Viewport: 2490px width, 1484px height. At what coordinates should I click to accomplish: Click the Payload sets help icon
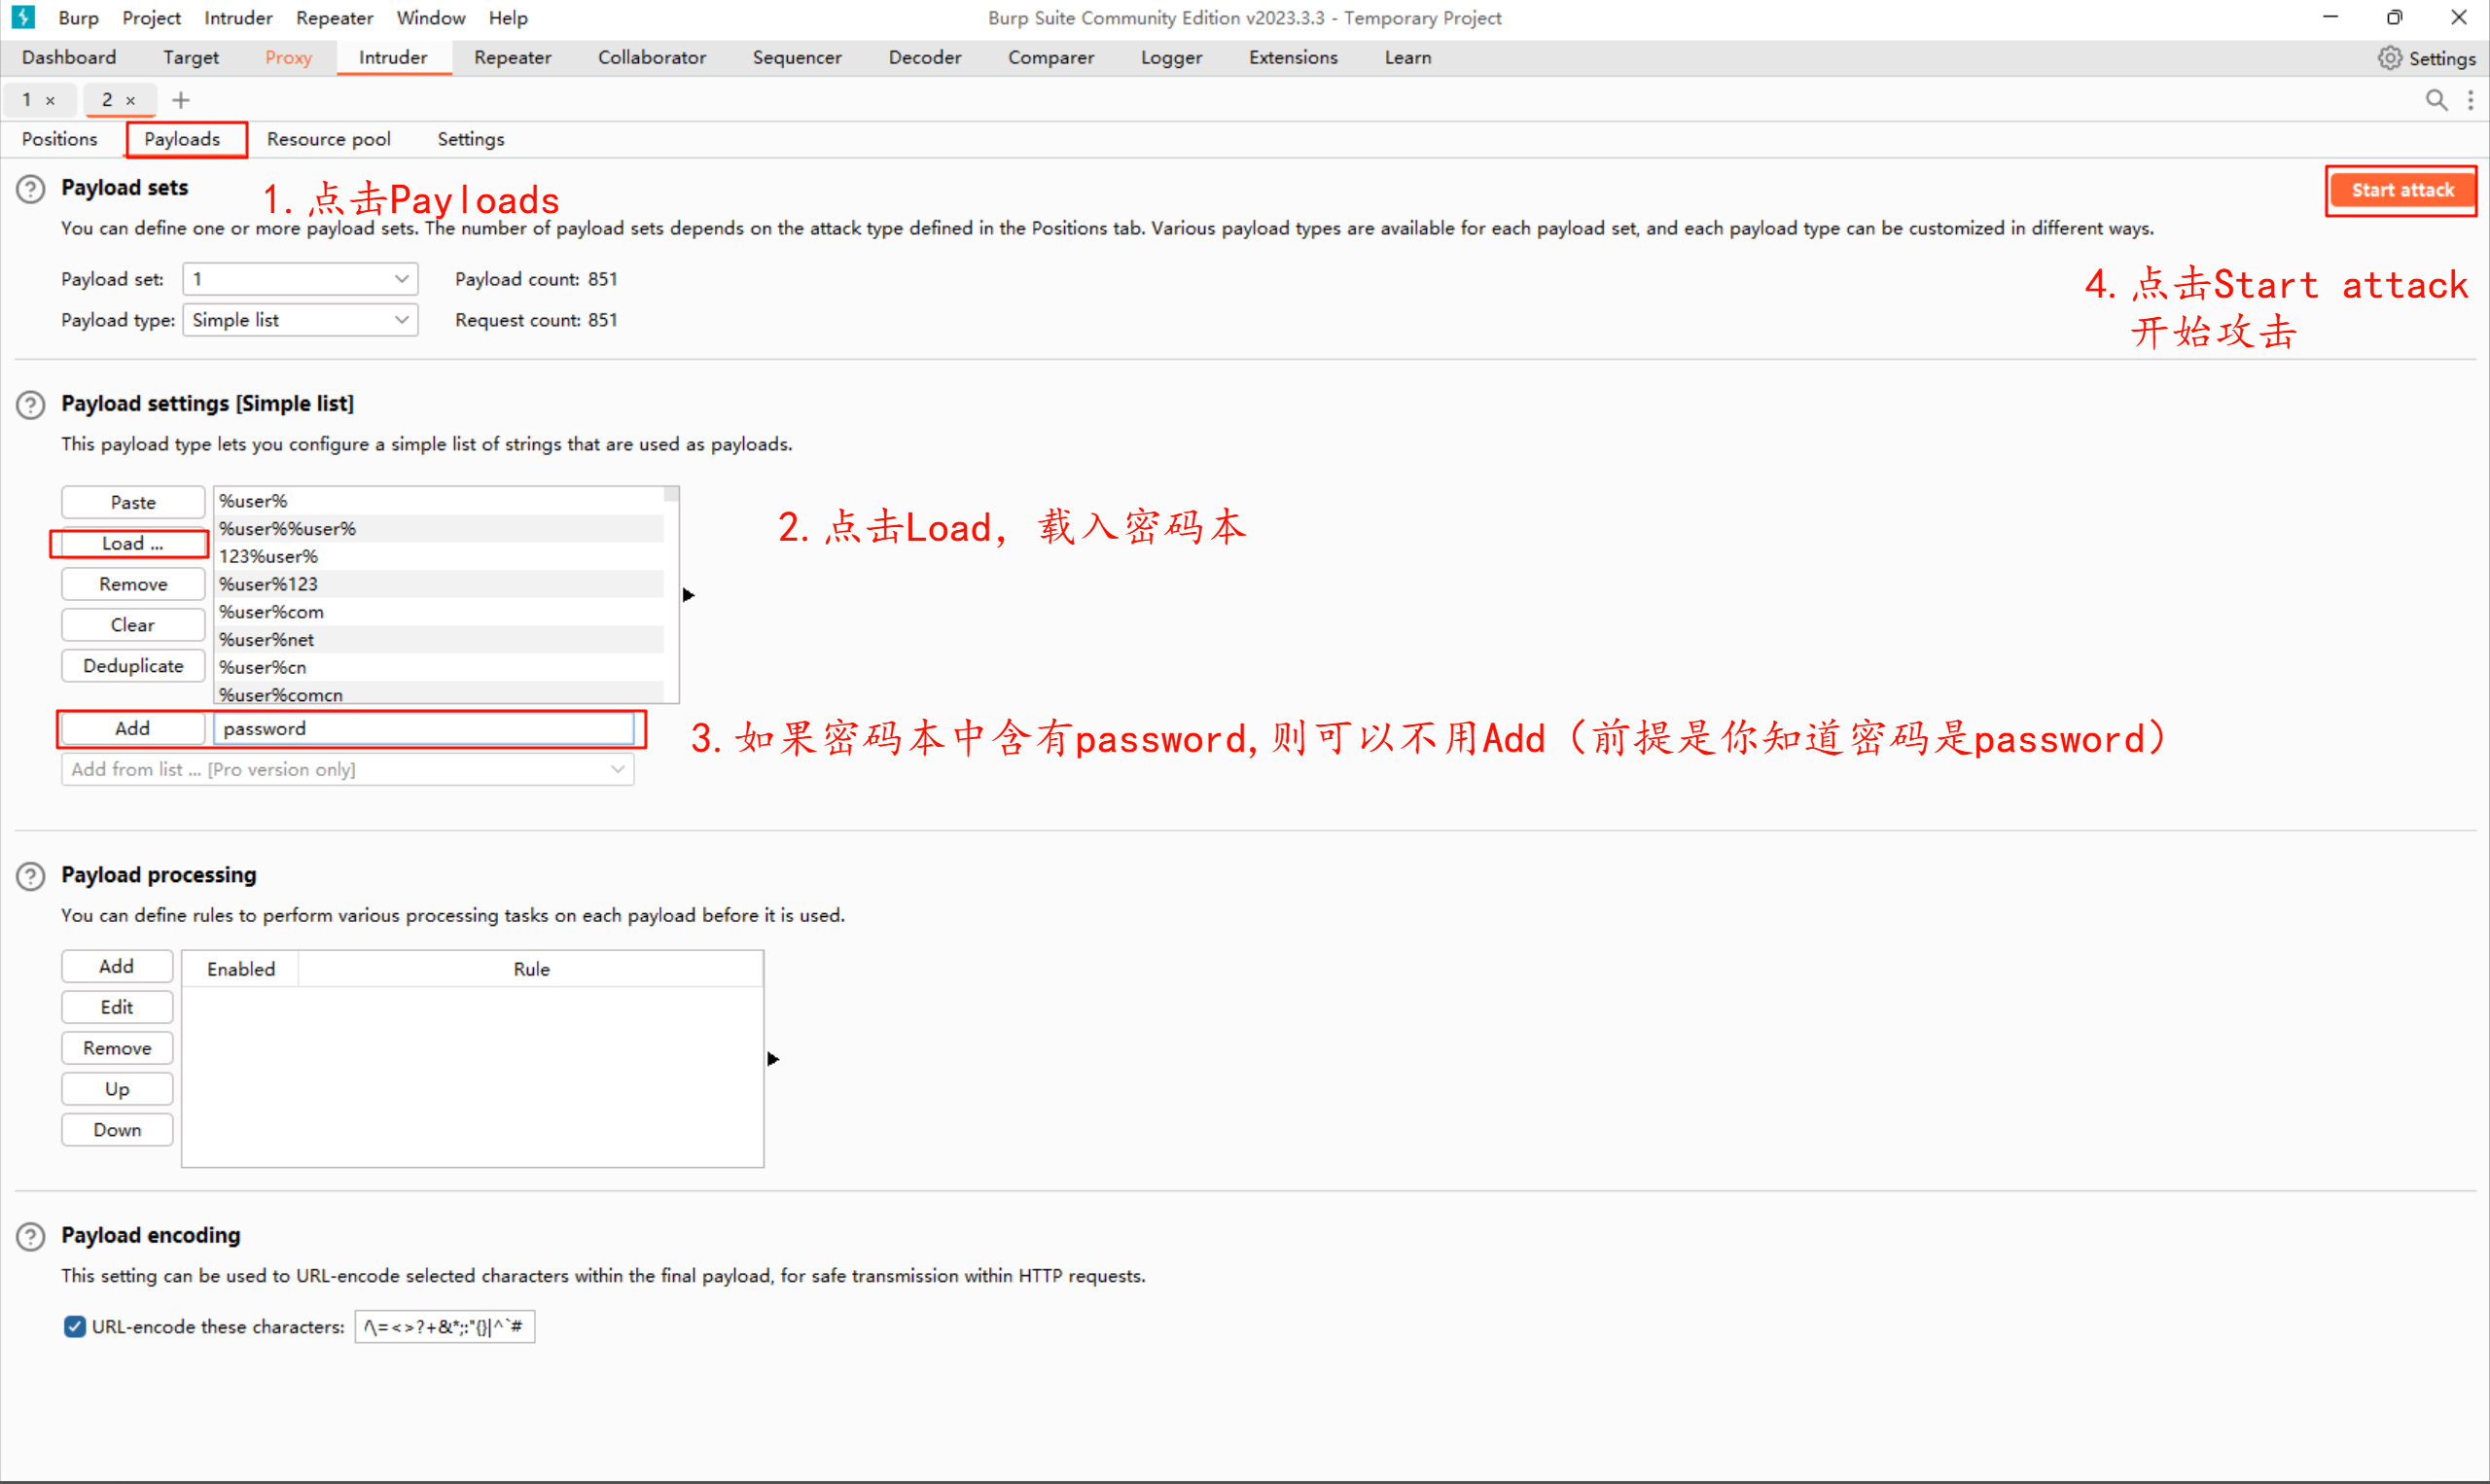point(30,189)
